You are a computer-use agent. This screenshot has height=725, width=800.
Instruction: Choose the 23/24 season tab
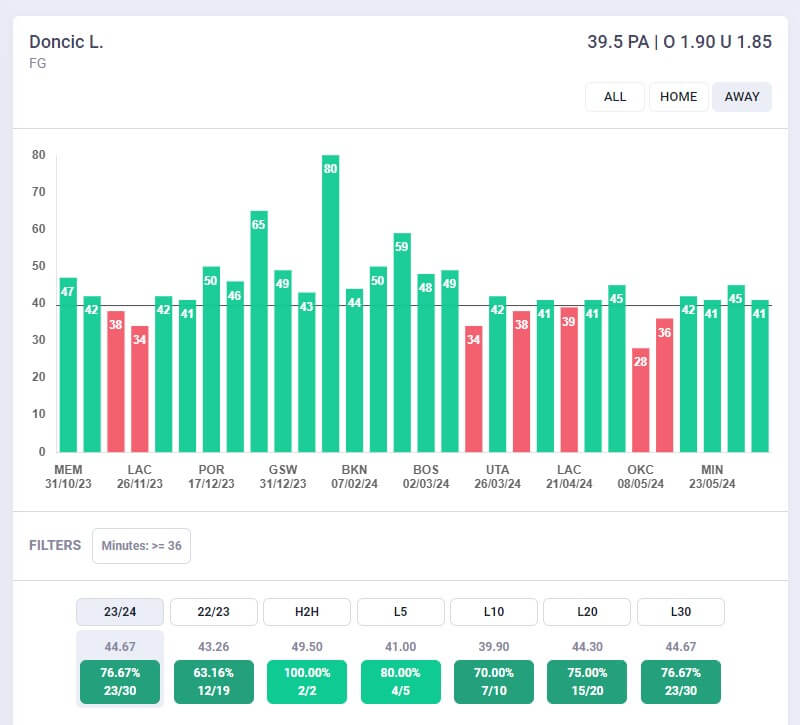pyautogui.click(x=120, y=612)
